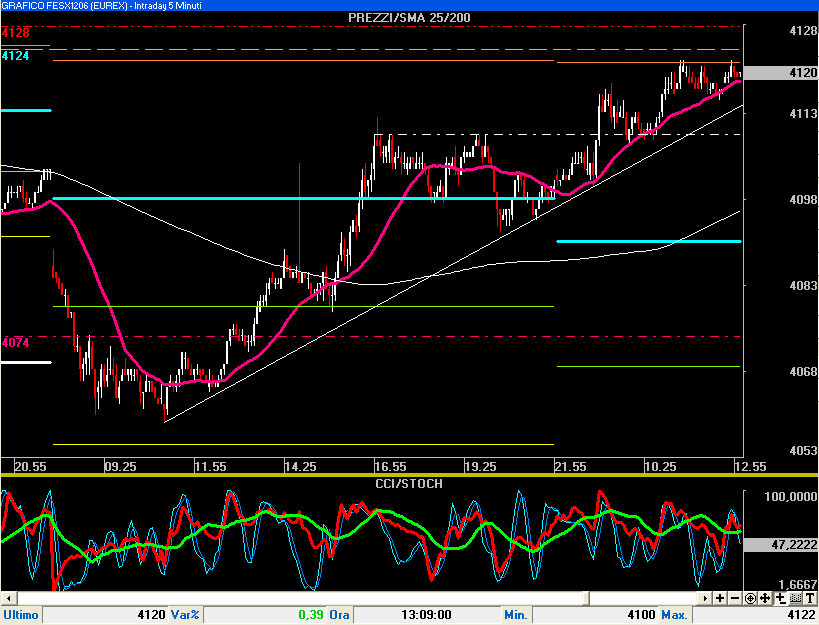The height and width of the screenshot is (625, 819).
Task: Click the 4113 price axis label
Action: (x=803, y=113)
